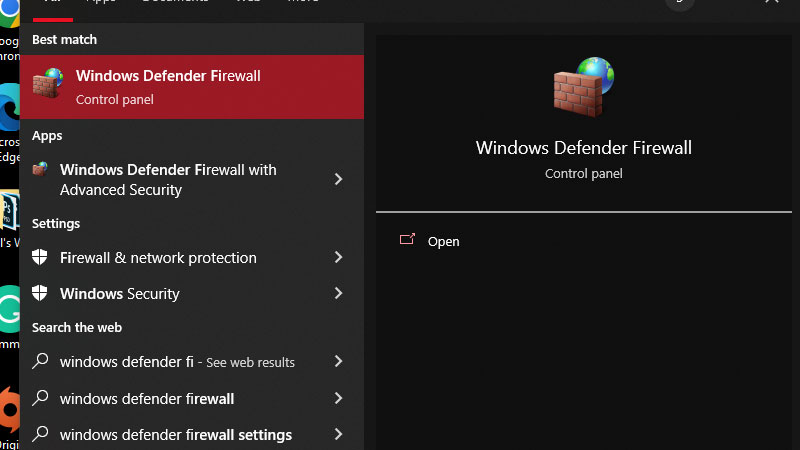Expand 'windows defender firewall' suggestion chevron

point(338,398)
